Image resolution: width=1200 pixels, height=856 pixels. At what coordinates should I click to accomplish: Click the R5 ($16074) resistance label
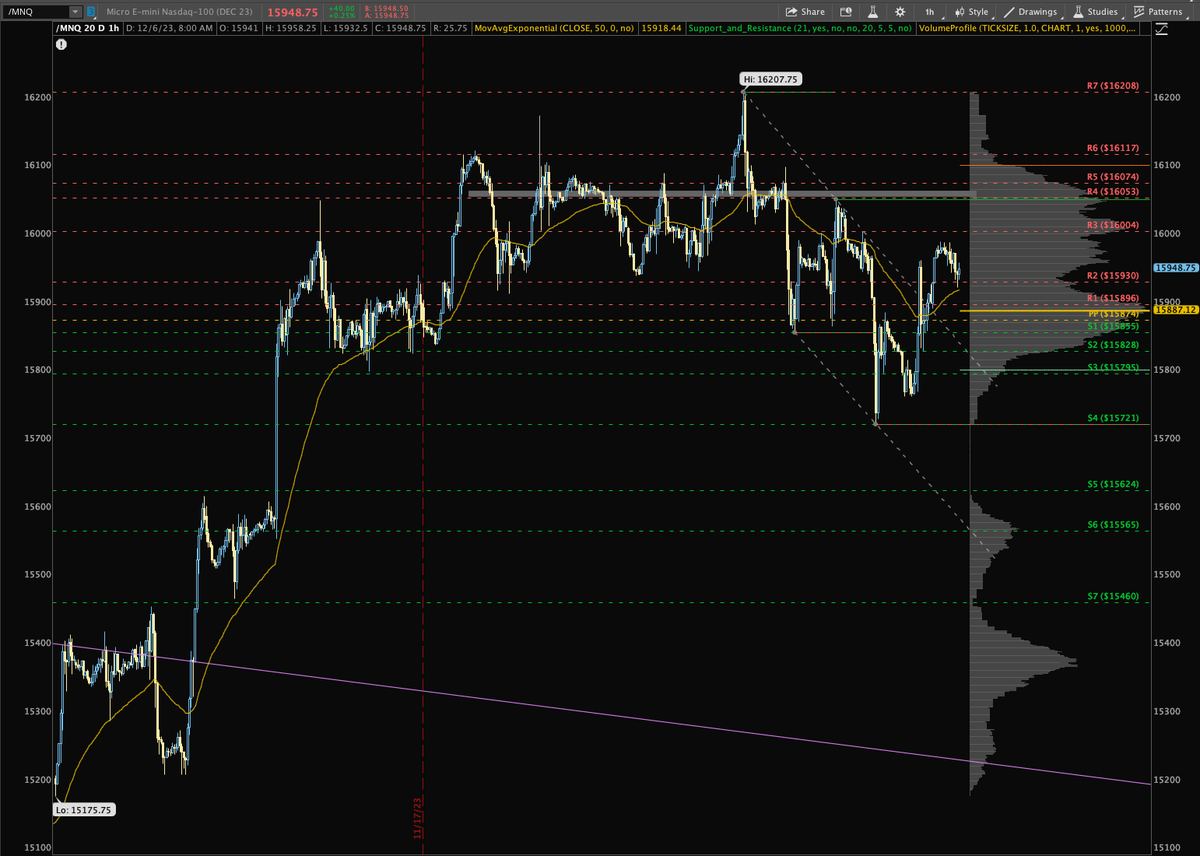coord(1112,177)
